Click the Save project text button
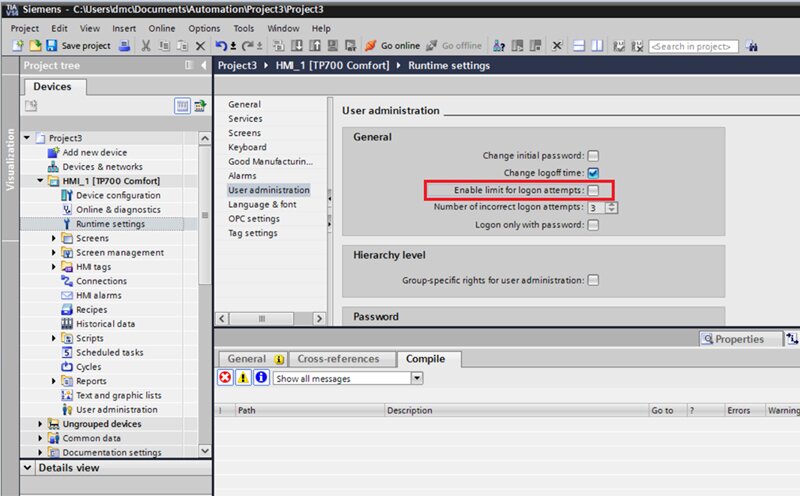800x496 pixels. click(x=86, y=46)
